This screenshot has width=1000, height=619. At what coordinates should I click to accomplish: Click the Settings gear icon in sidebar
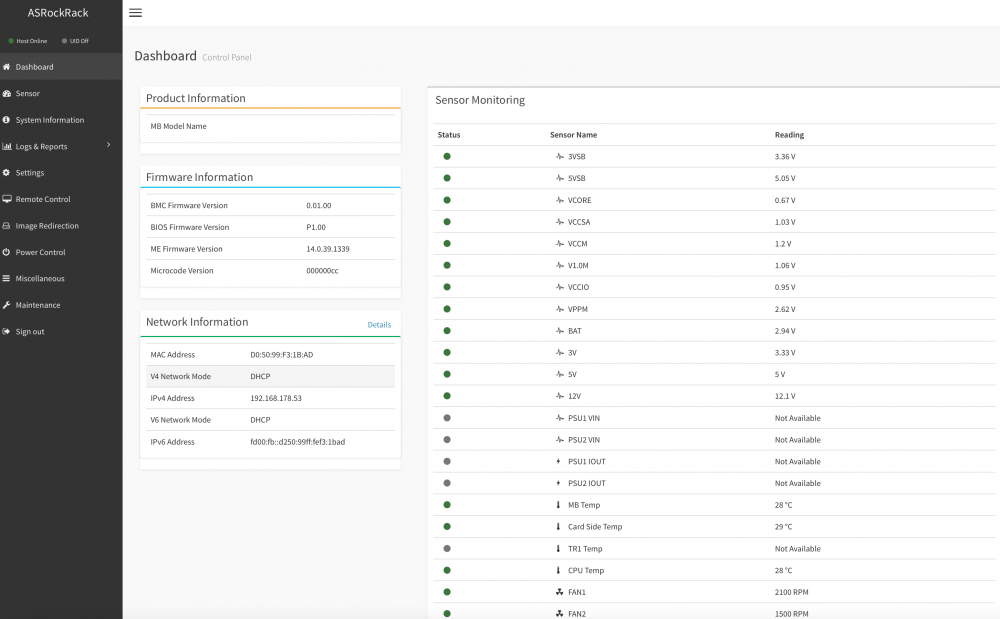coord(6,173)
